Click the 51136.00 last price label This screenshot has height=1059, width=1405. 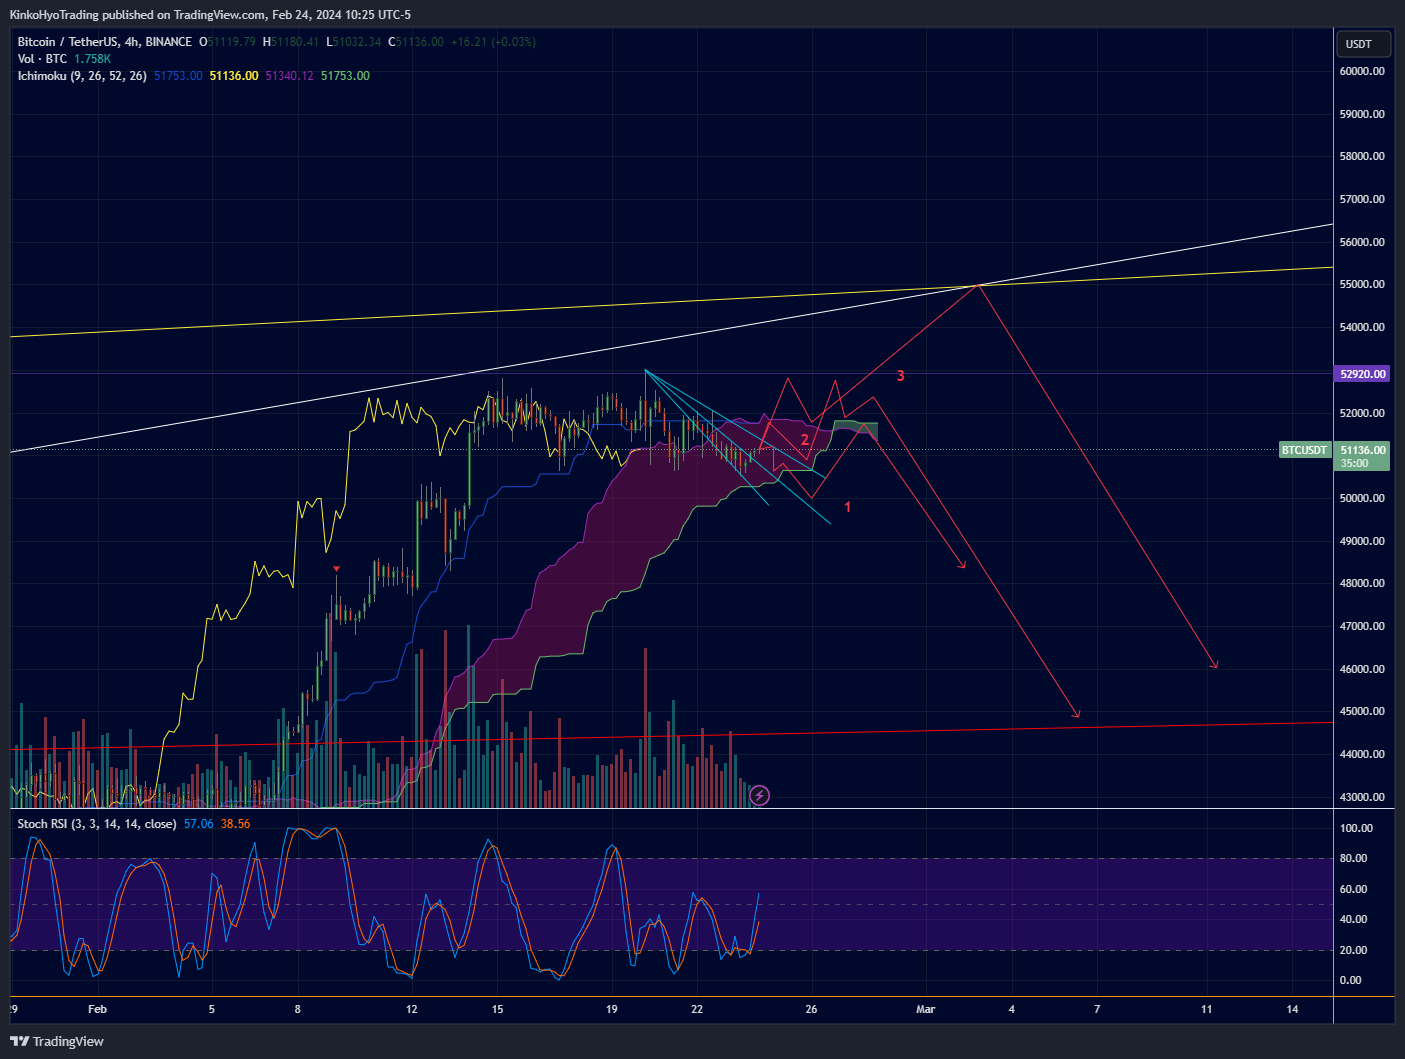pyautogui.click(x=1362, y=450)
